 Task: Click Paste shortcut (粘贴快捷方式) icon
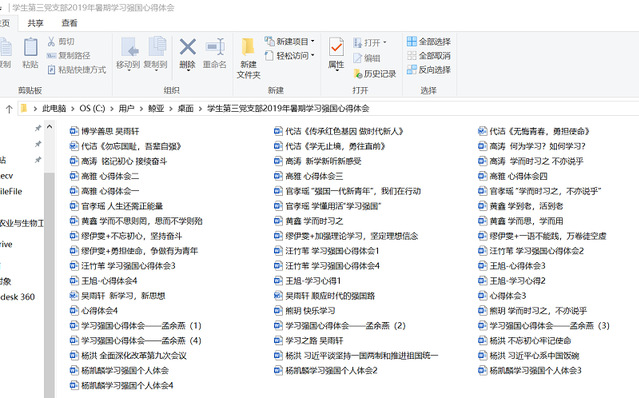click(x=51, y=70)
